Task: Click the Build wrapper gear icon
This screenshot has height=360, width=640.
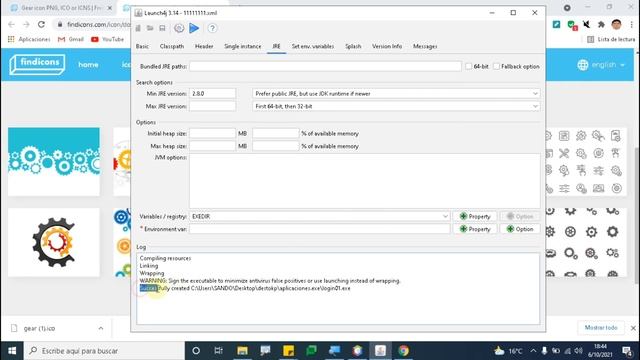Action: point(179,28)
